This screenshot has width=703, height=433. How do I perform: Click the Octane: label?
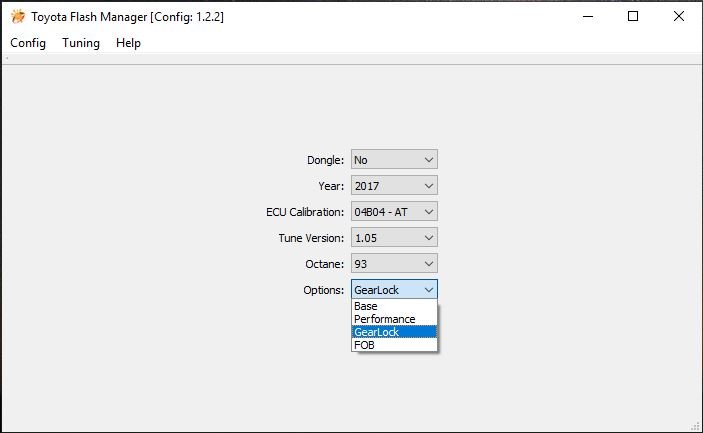[x=325, y=264]
